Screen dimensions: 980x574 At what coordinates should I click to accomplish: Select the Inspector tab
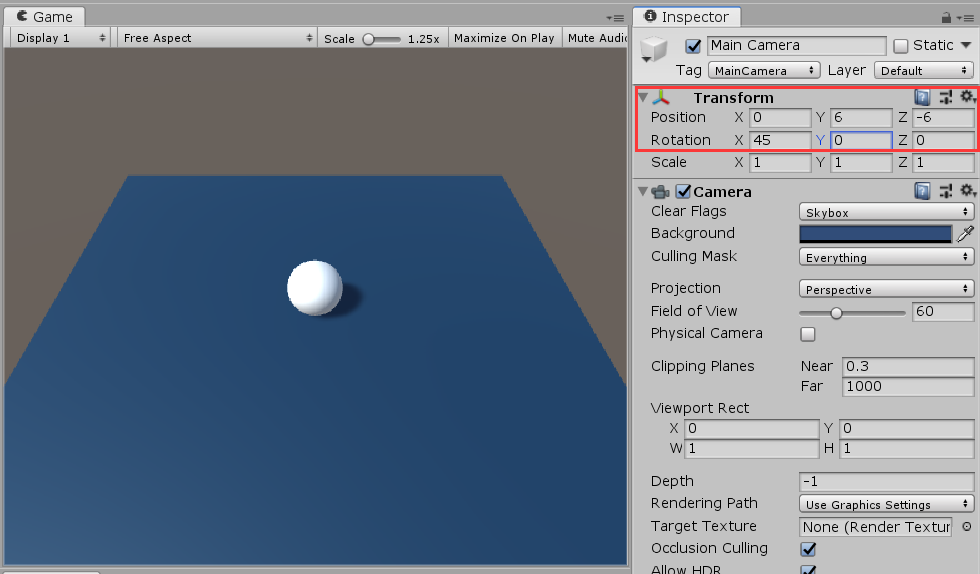[x=687, y=17]
